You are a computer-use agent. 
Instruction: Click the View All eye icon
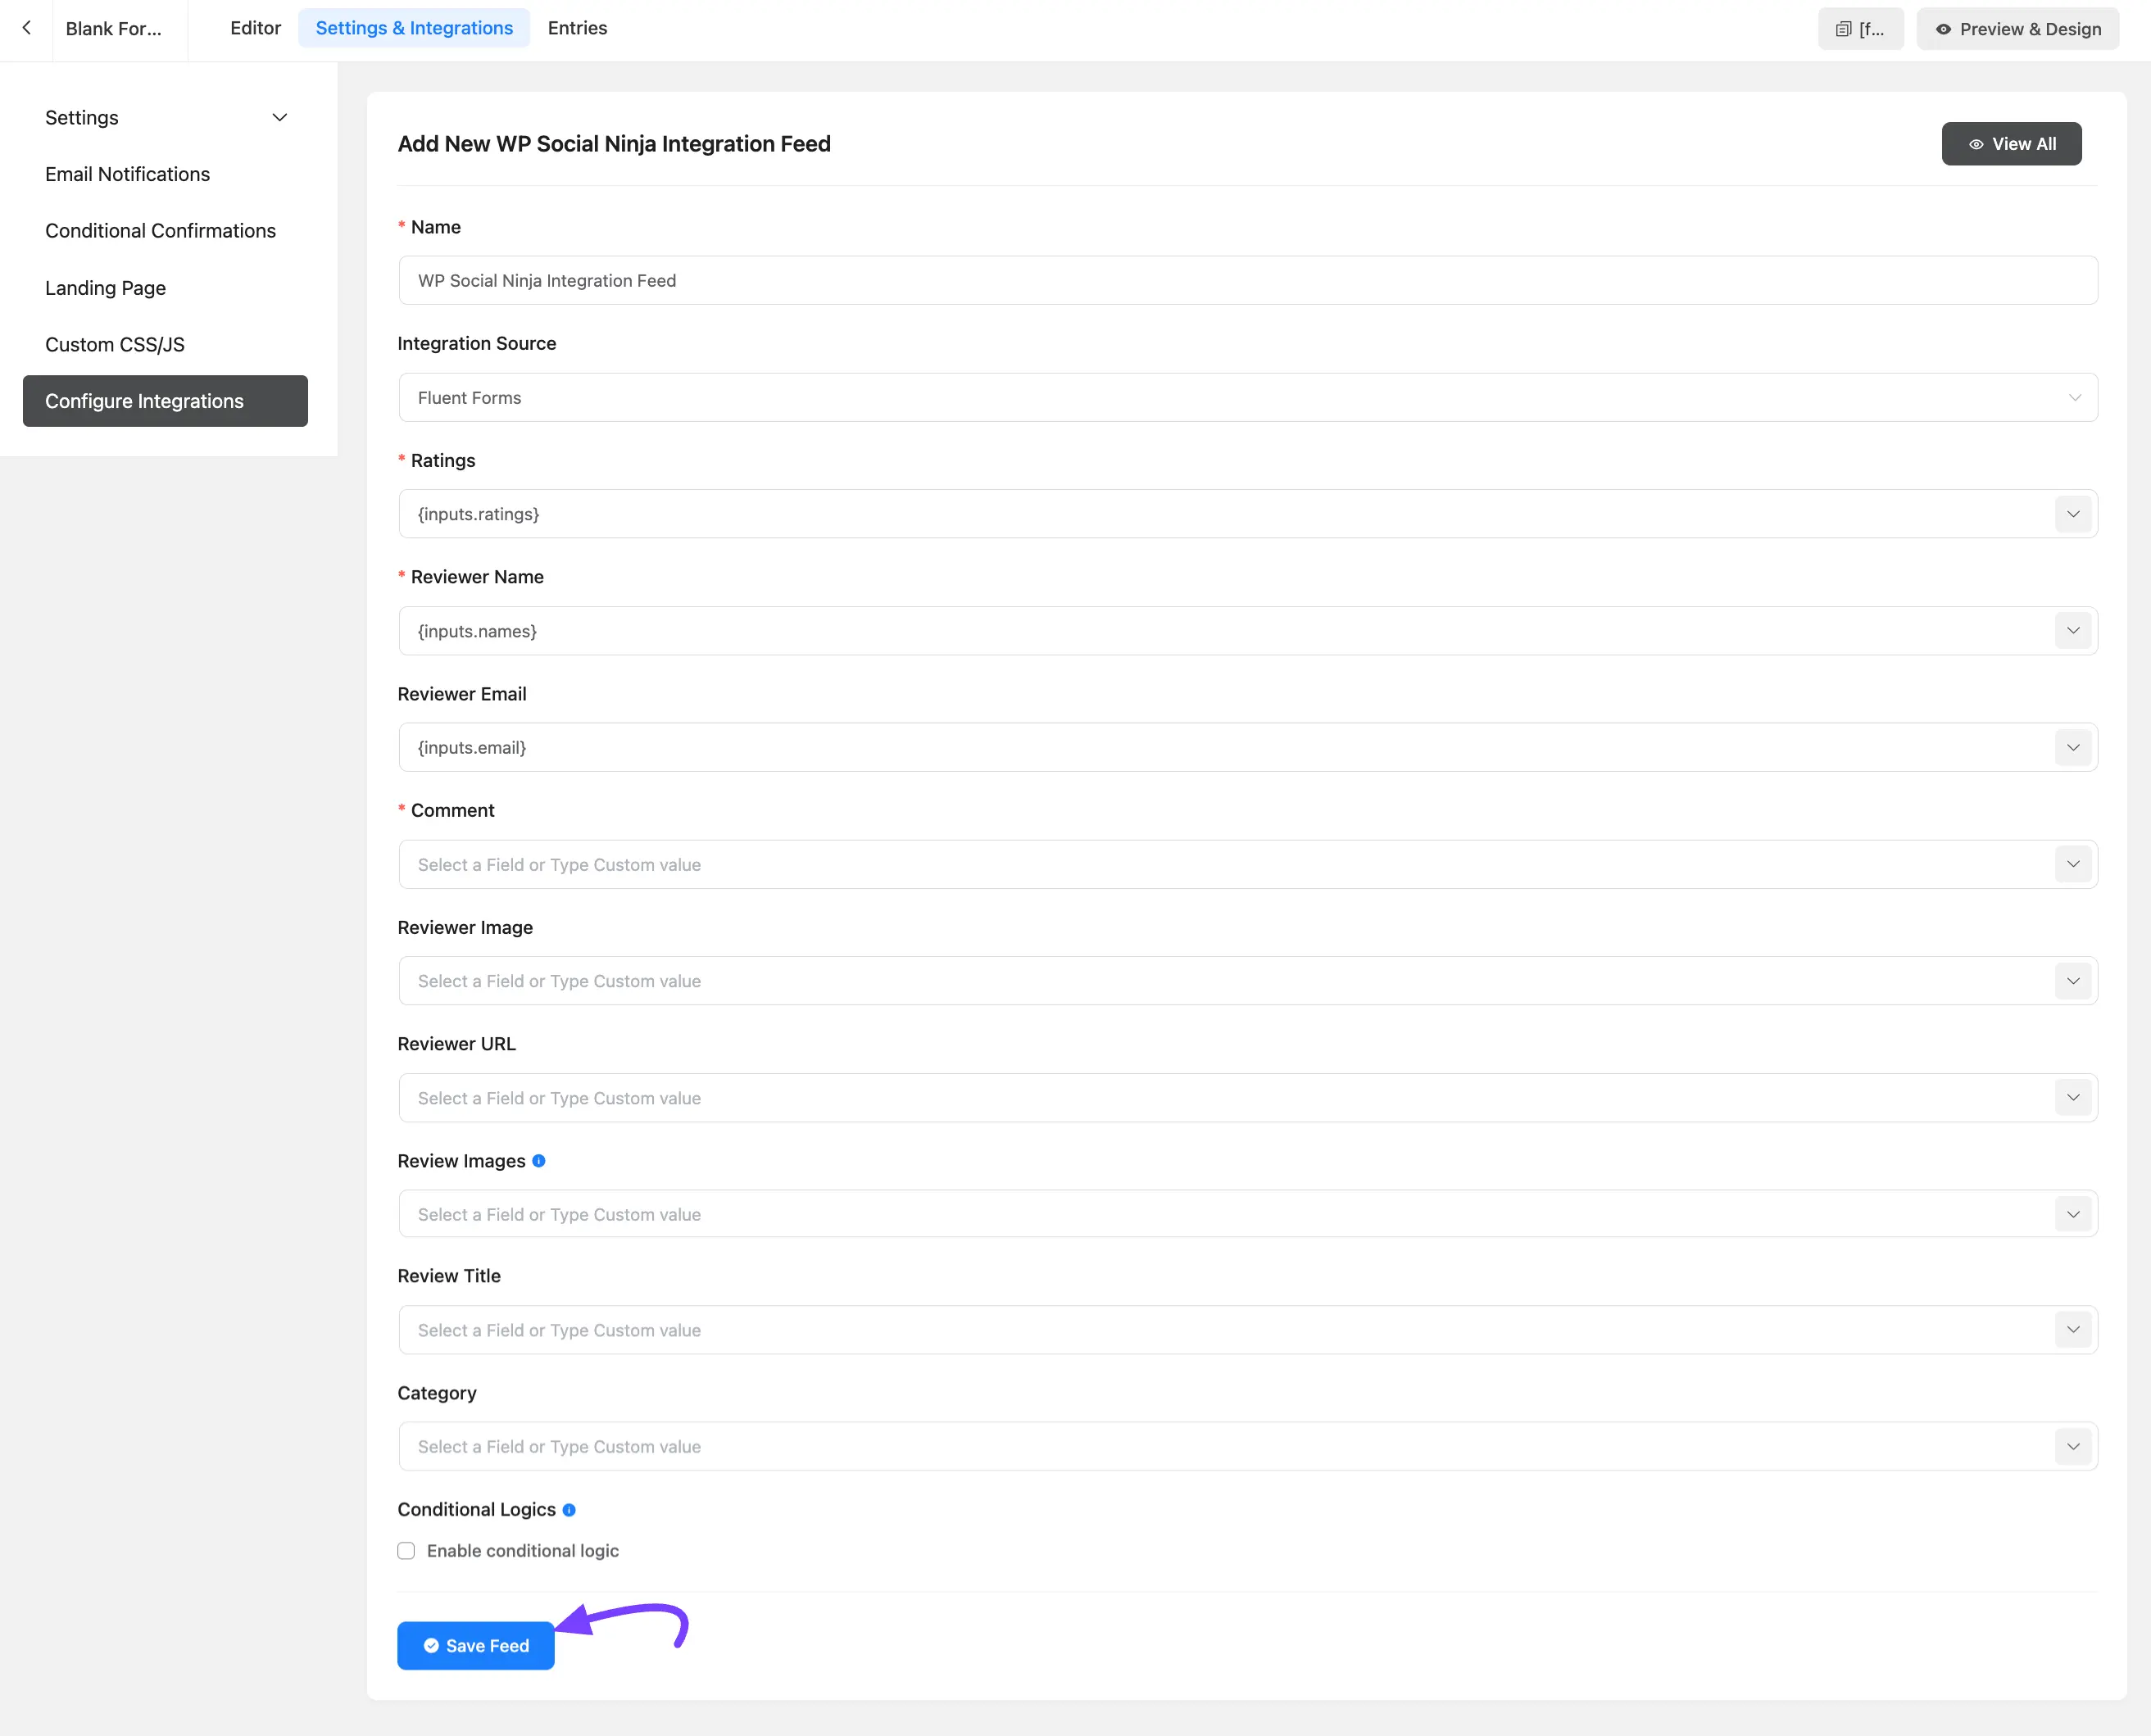[1976, 144]
